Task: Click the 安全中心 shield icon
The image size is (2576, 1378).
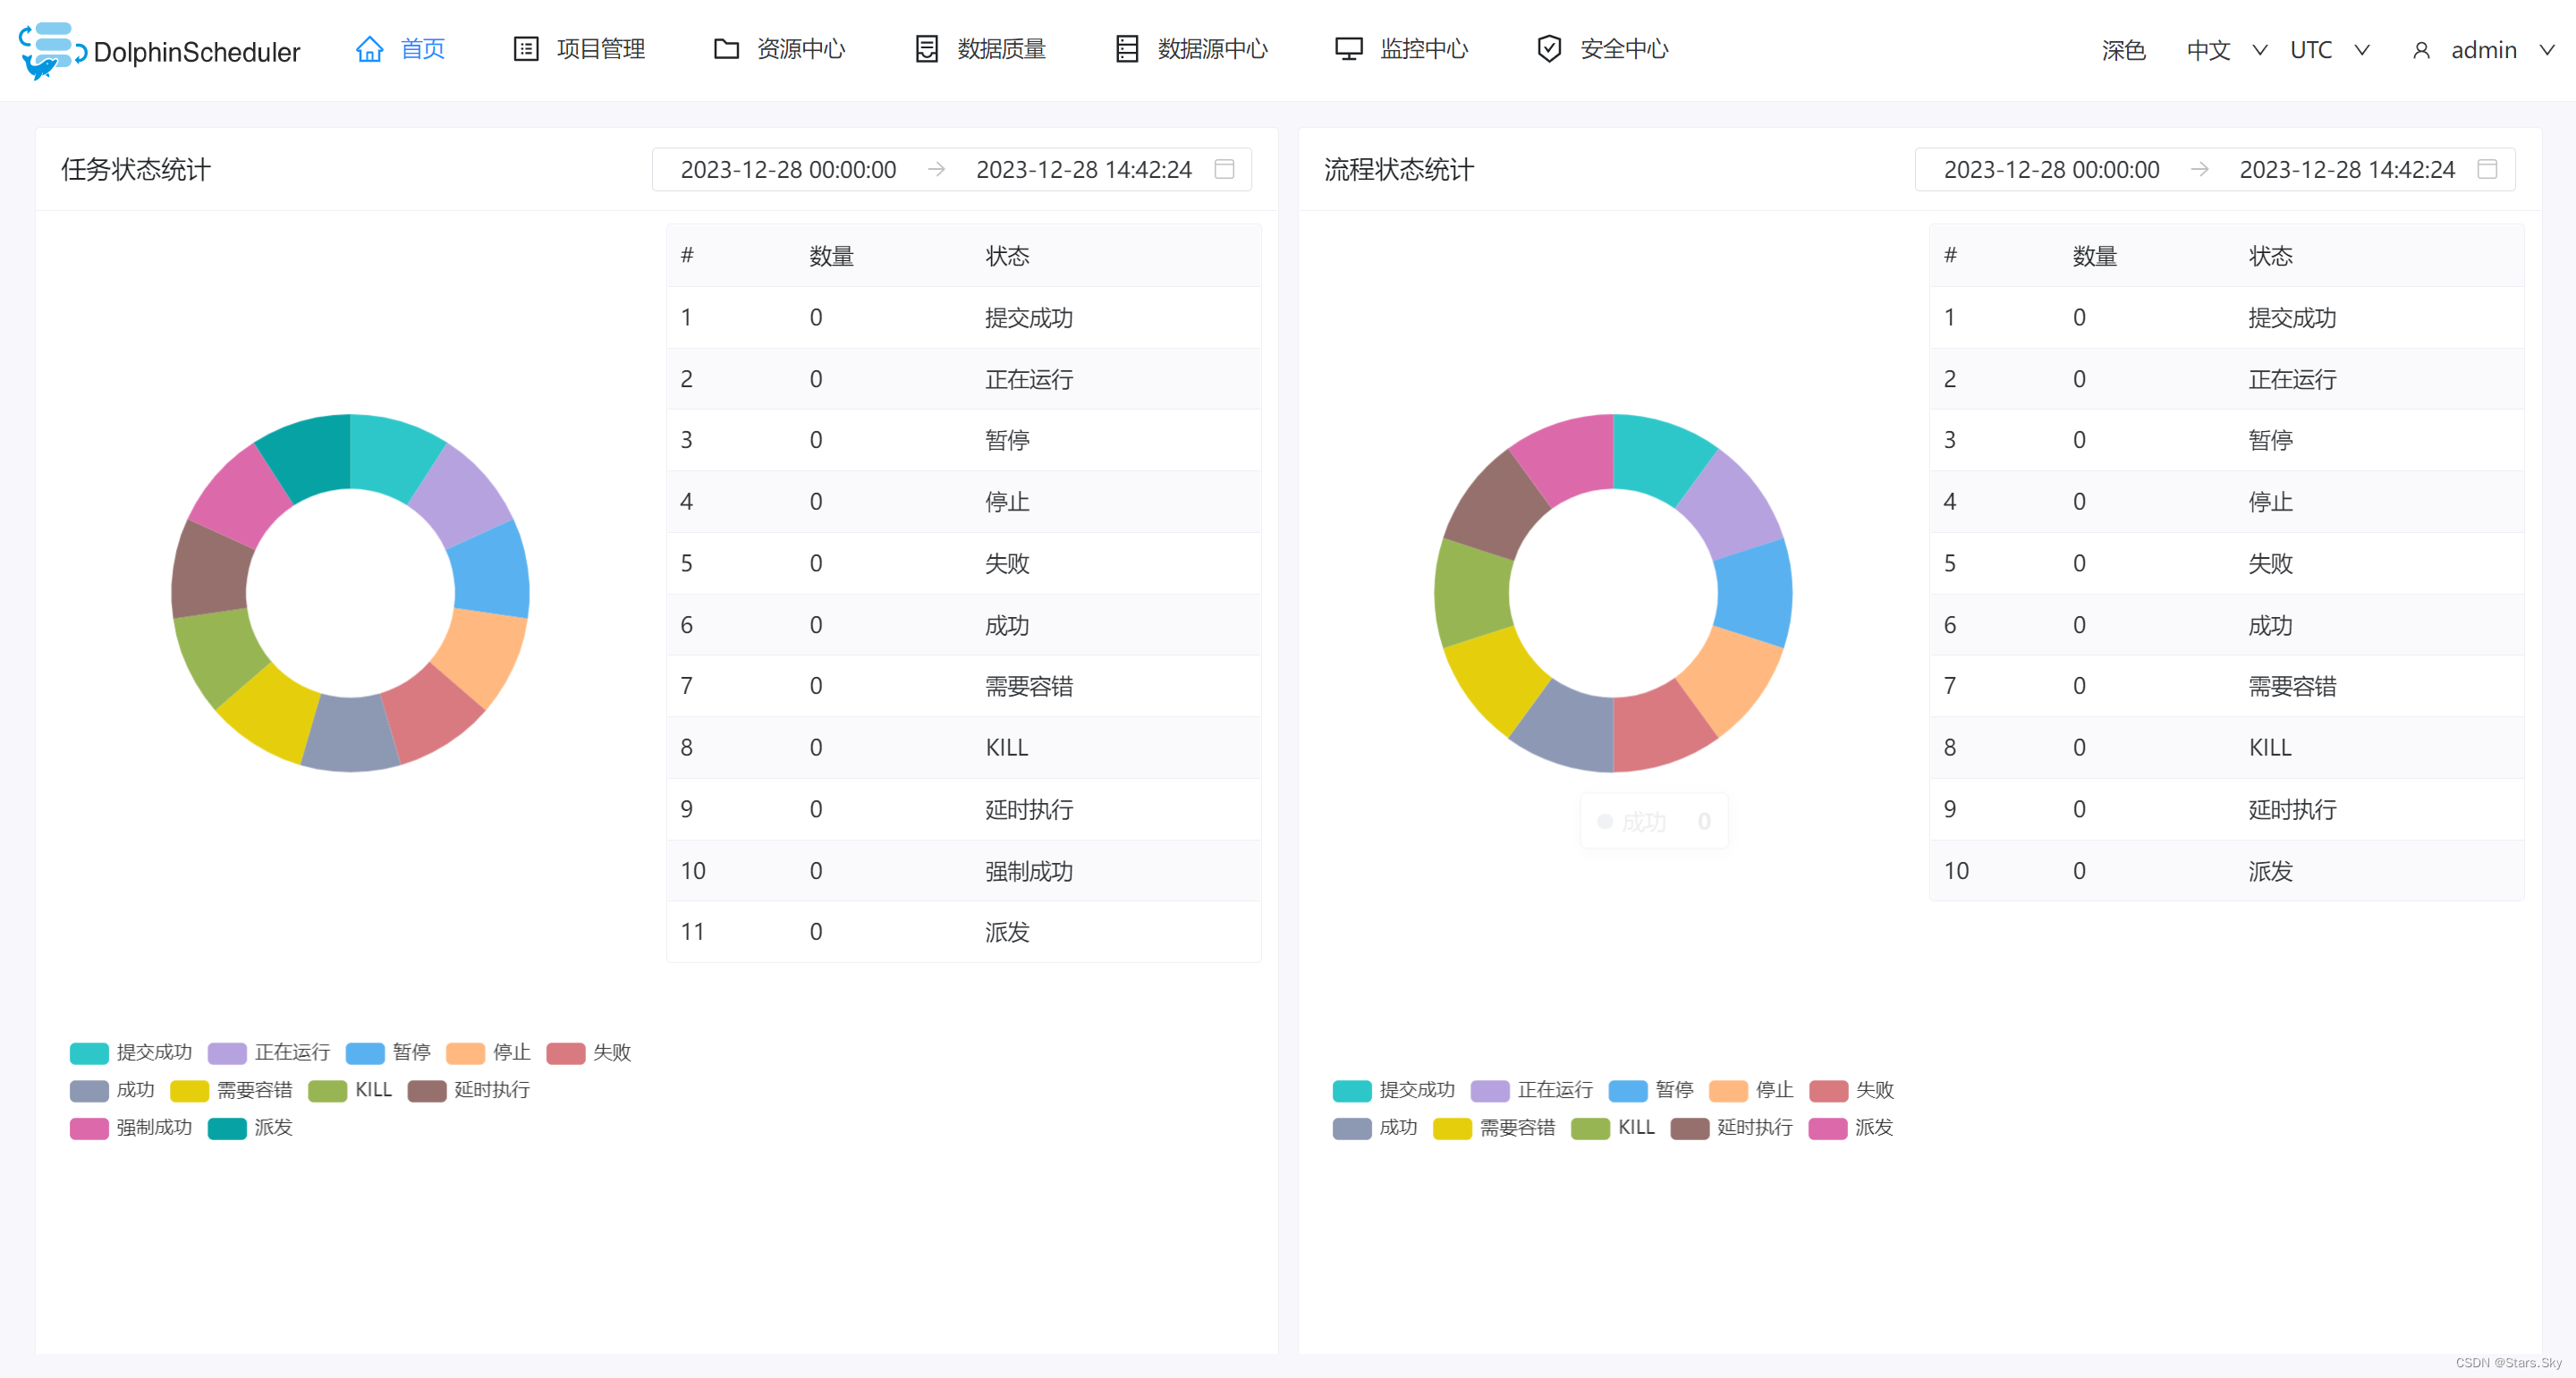Action: click(x=1549, y=49)
